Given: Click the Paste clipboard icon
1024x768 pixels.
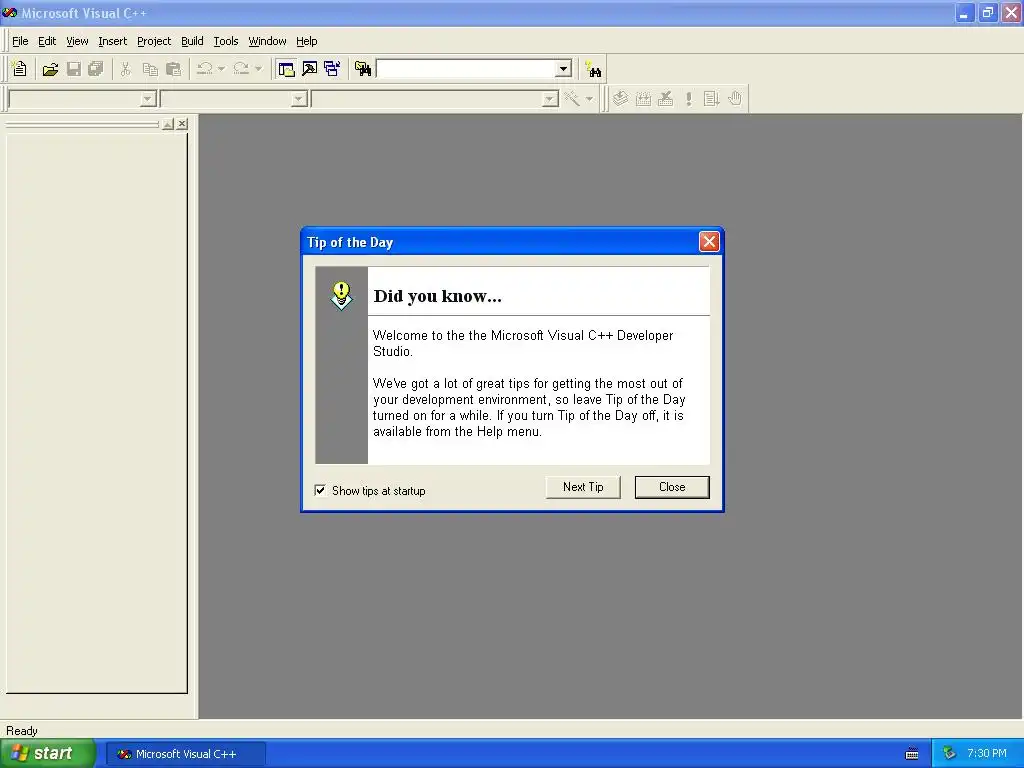Looking at the screenshot, I should [x=174, y=69].
